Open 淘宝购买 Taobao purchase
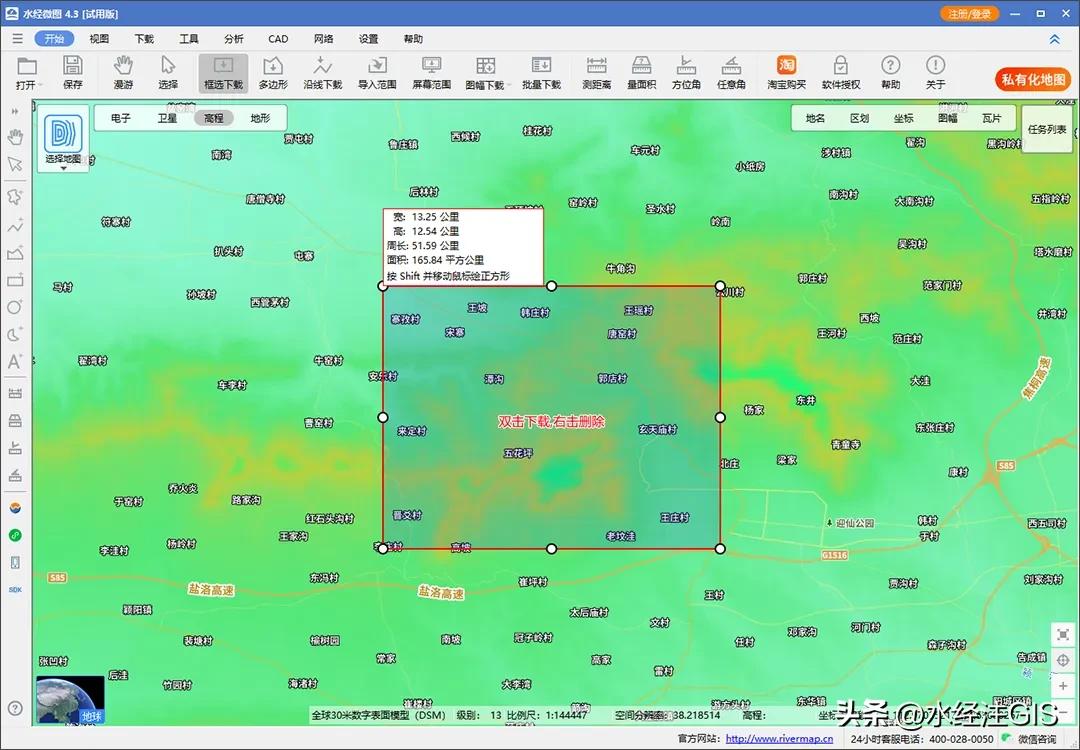 (x=786, y=73)
